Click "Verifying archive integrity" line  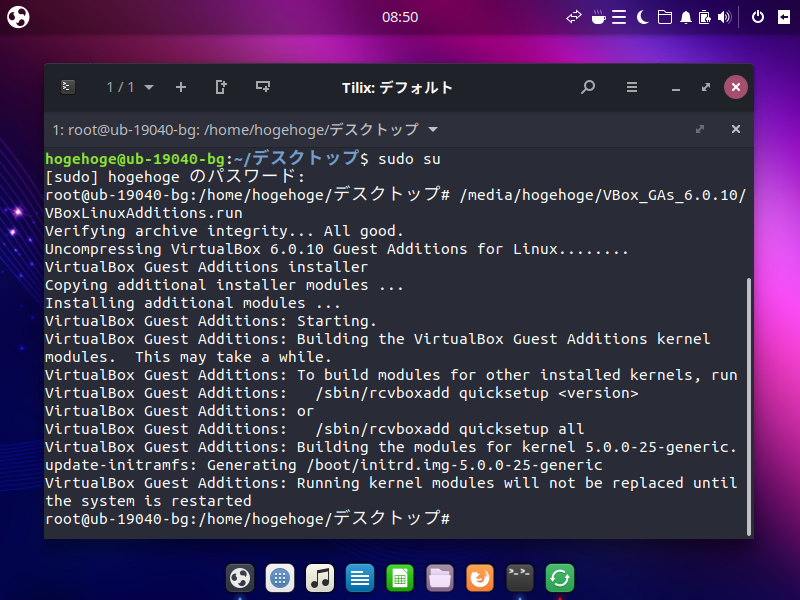coord(224,231)
